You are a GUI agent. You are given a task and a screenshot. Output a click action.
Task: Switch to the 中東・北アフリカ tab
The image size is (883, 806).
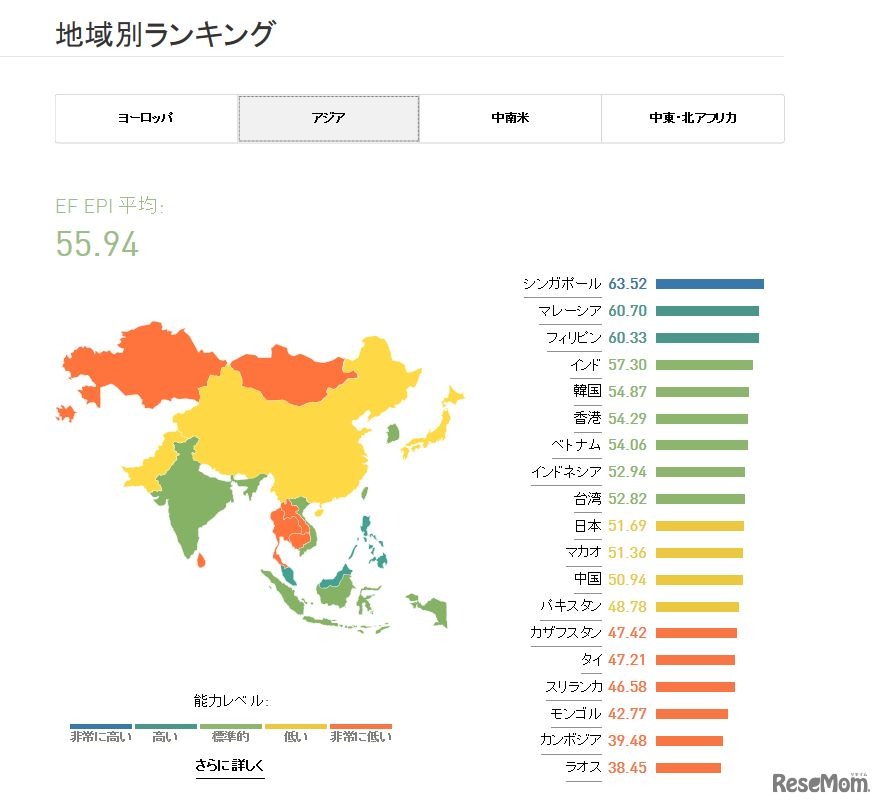click(x=692, y=118)
